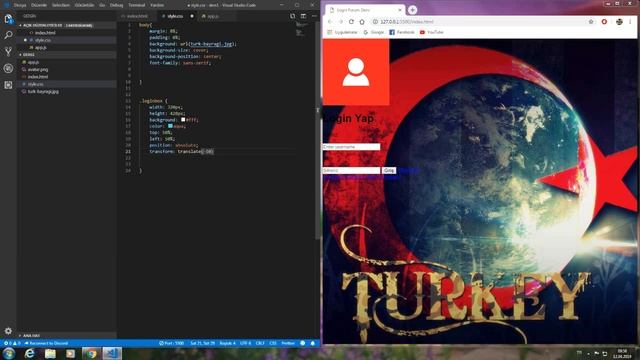Image resolution: width=640 pixels, height=360 pixels.
Task: Bookmark this page with the star icon
Action: [591, 22]
